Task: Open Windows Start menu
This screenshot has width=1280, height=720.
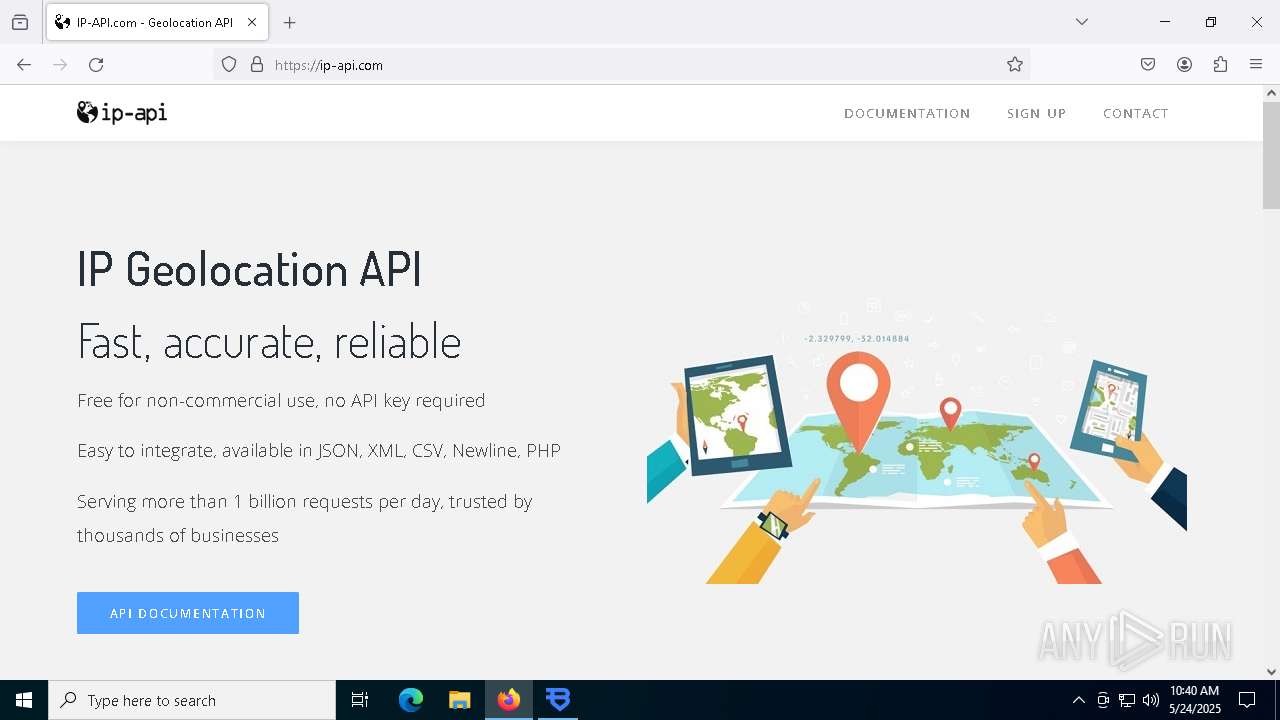Action: coord(24,700)
